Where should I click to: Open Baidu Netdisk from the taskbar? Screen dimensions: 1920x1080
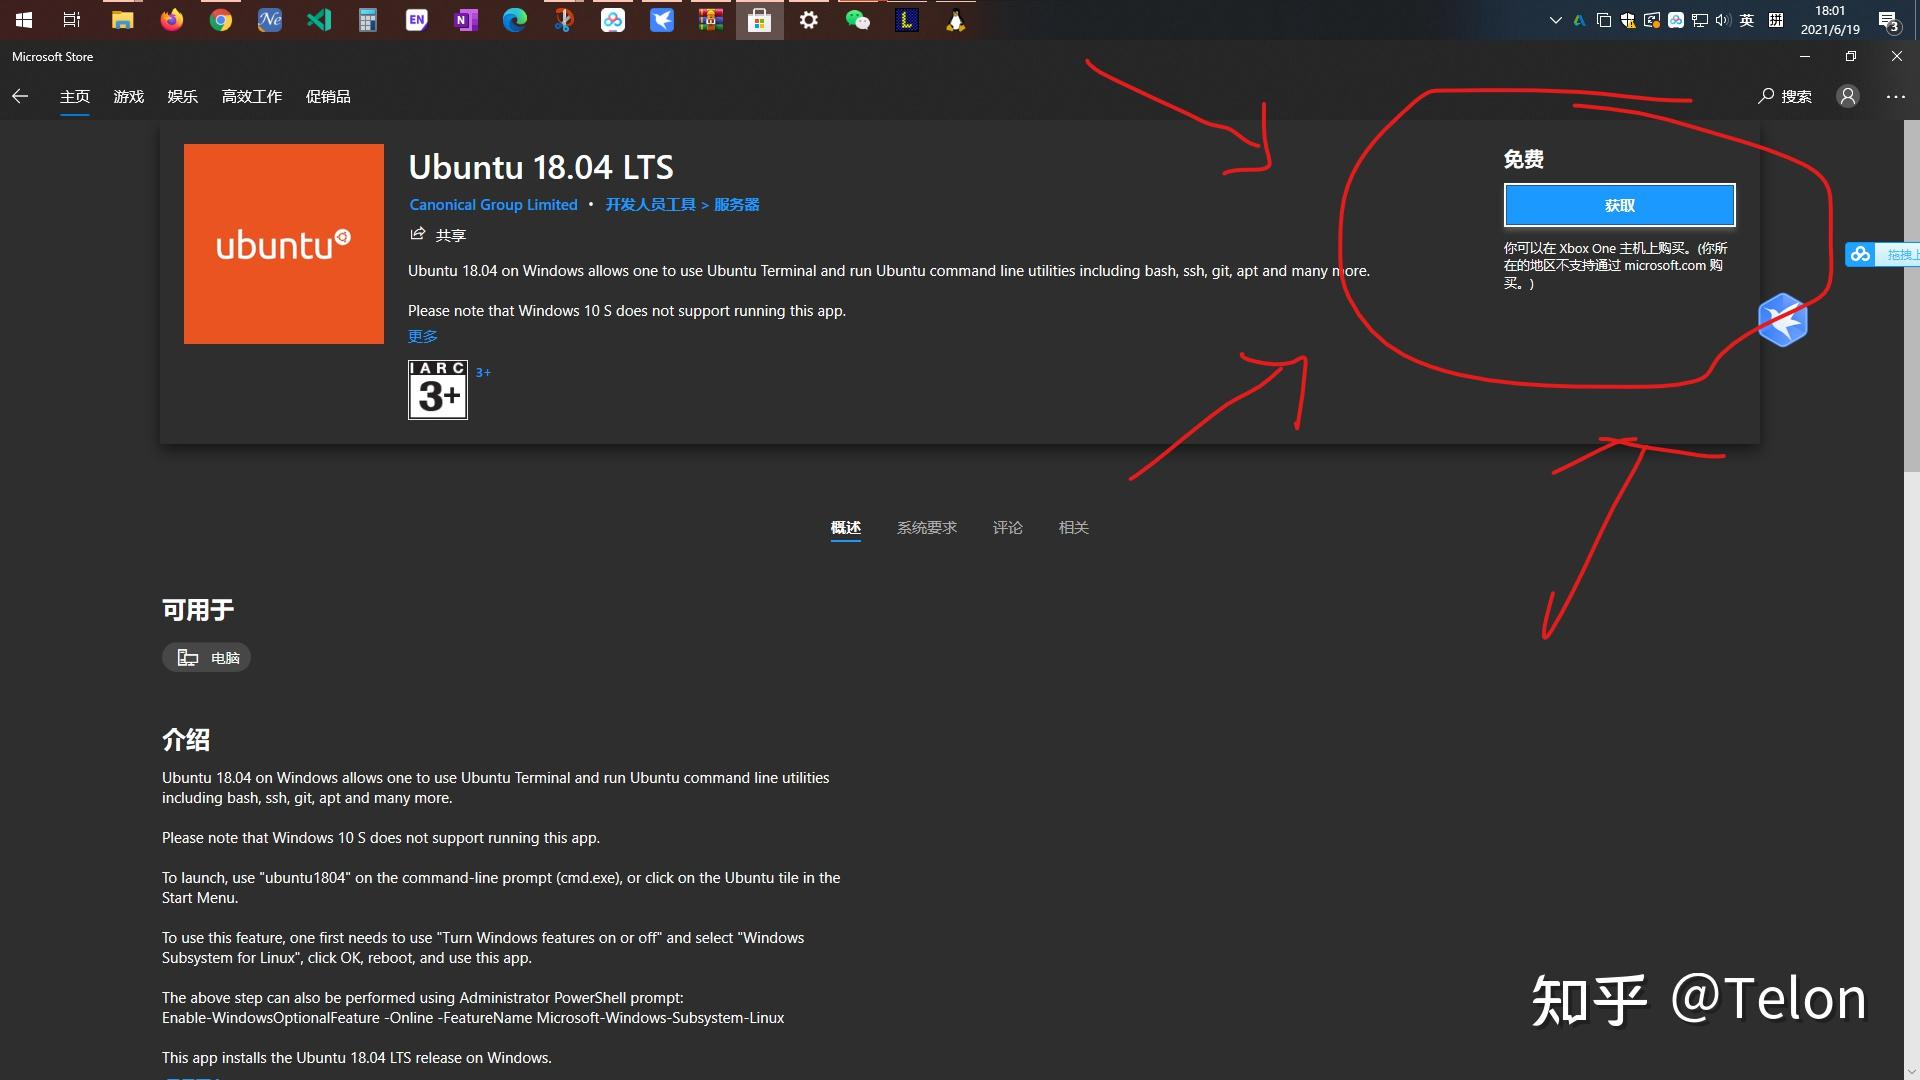613,20
